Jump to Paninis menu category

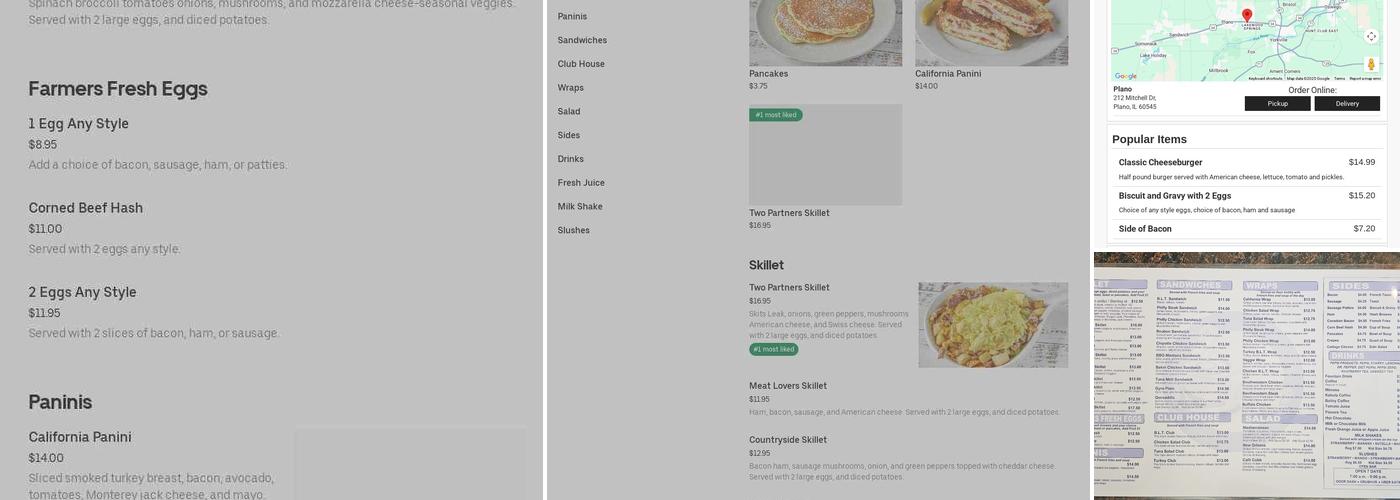click(x=572, y=16)
